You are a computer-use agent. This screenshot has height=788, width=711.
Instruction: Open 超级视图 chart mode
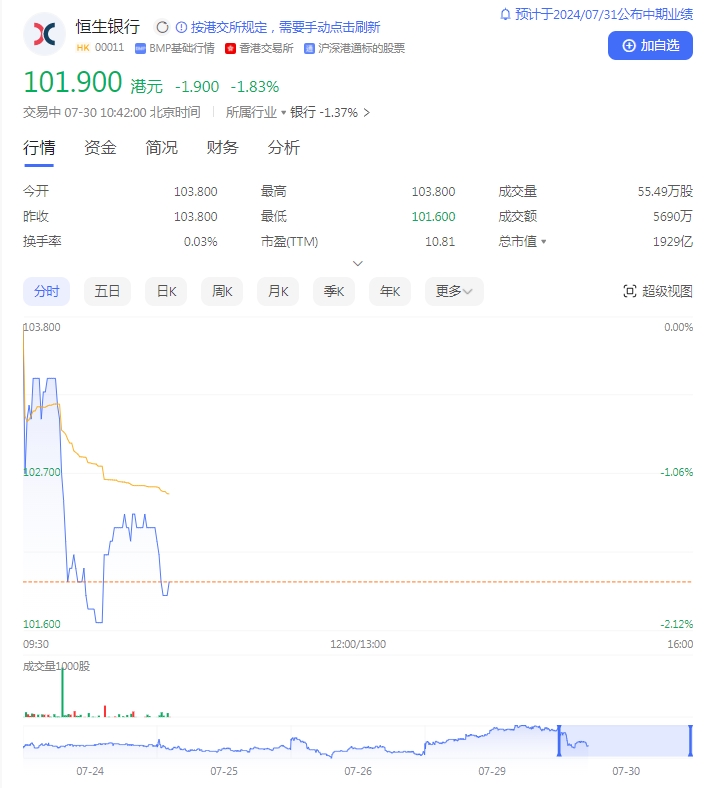658,291
